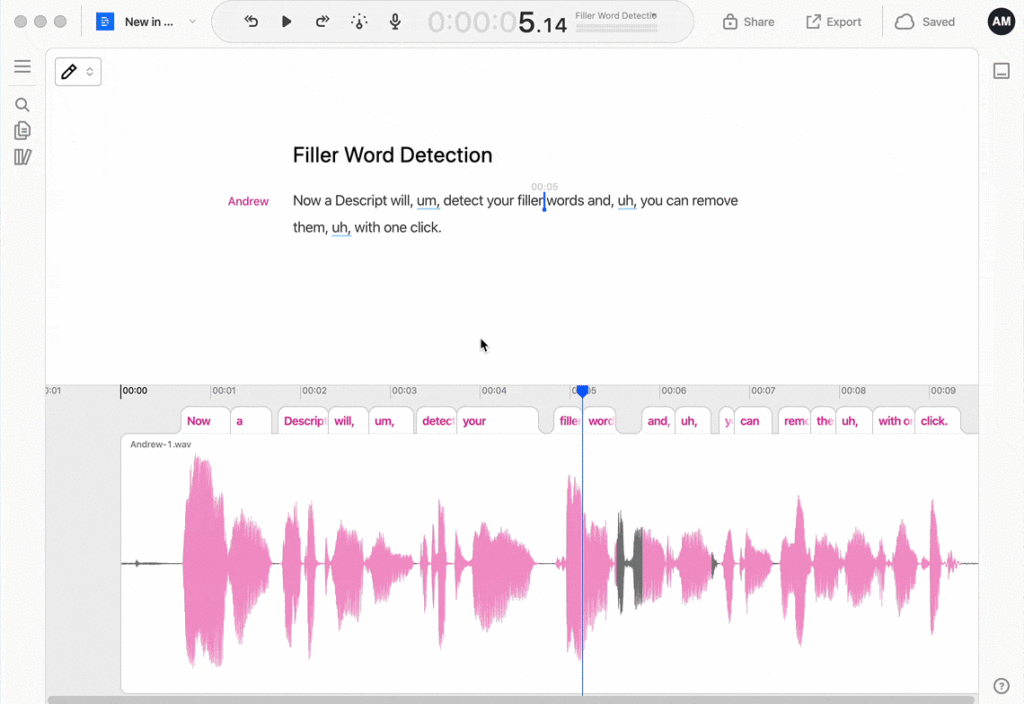The image size is (1024, 704).
Task: Click the Saved cloud status
Action: [925, 22]
